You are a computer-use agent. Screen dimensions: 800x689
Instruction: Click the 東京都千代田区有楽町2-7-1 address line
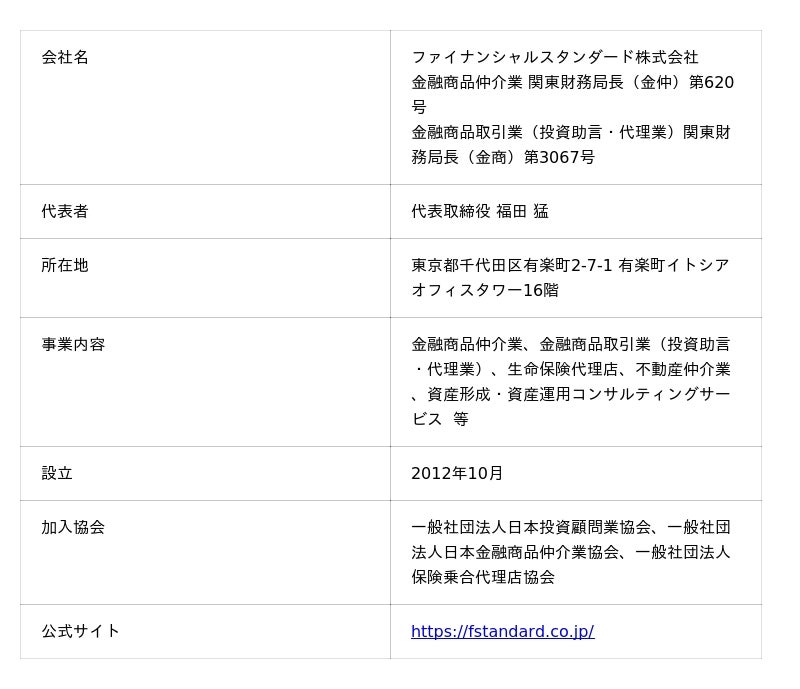[x=512, y=266]
